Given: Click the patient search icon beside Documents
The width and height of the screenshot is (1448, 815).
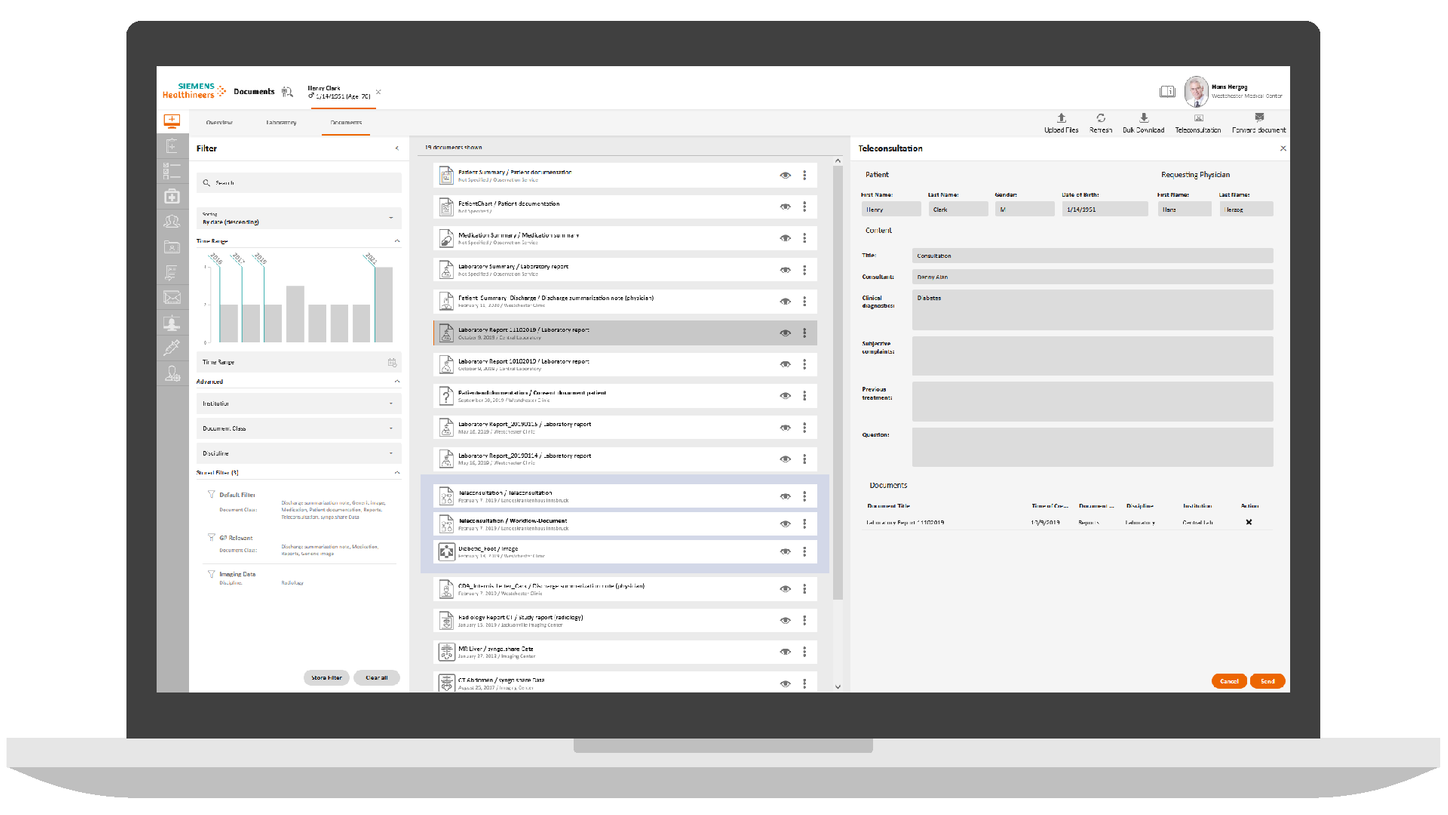Looking at the screenshot, I should pos(287,91).
